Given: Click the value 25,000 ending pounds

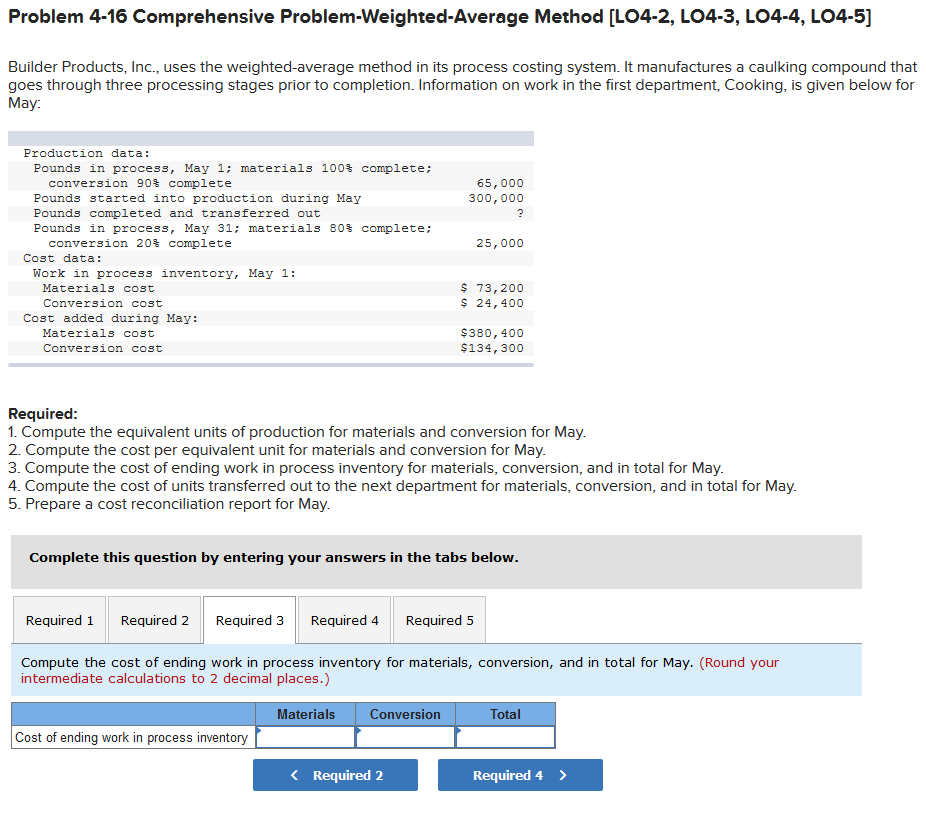Looking at the screenshot, I should 500,243.
